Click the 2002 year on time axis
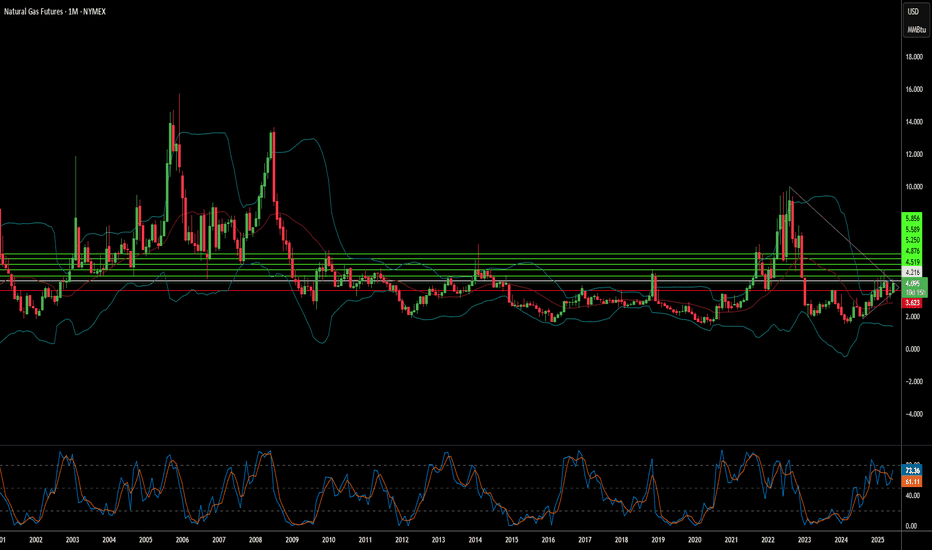Image resolution: width=932 pixels, height=550 pixels. coord(36,540)
